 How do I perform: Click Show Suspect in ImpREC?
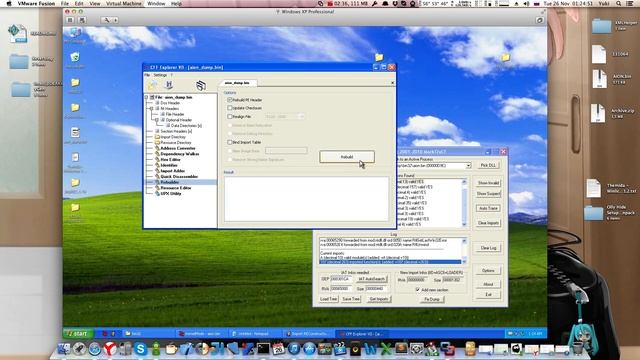point(488,193)
